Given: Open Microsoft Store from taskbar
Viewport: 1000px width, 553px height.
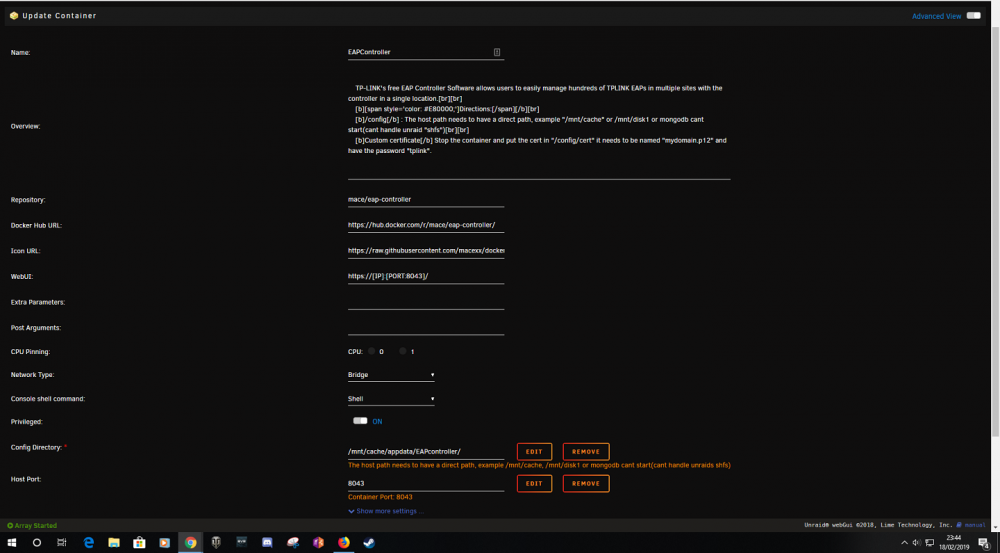Looking at the screenshot, I should click(x=139, y=543).
